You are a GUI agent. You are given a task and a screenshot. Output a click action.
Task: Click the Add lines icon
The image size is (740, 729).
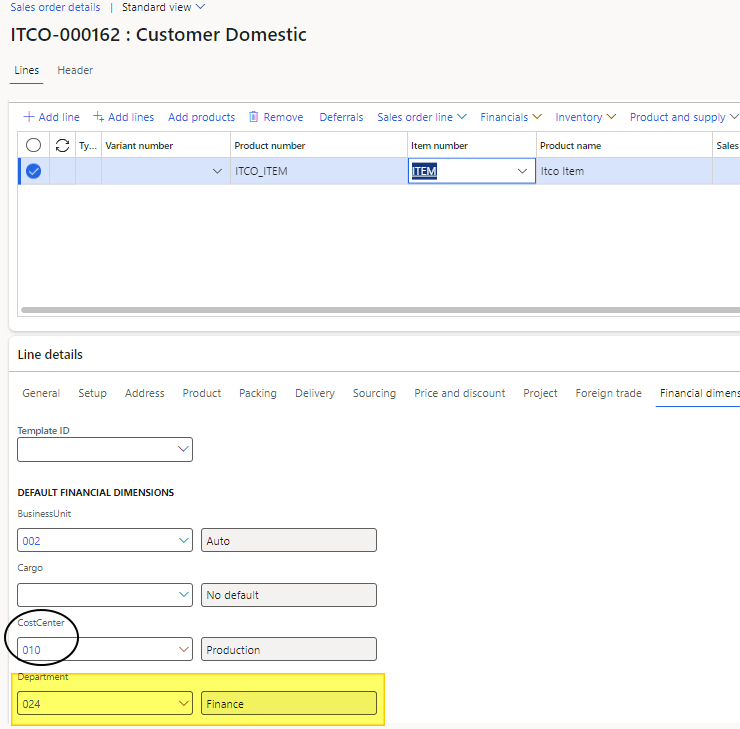pos(98,117)
